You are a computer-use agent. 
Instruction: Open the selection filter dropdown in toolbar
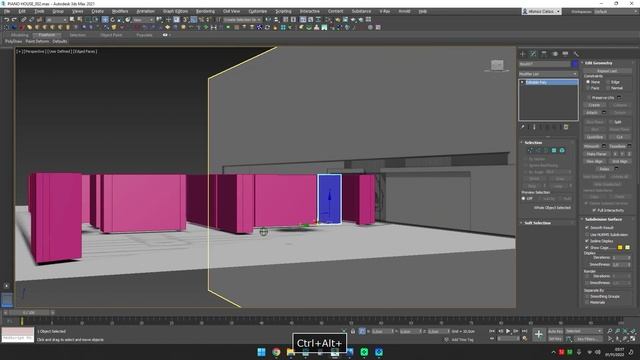coord(56,20)
